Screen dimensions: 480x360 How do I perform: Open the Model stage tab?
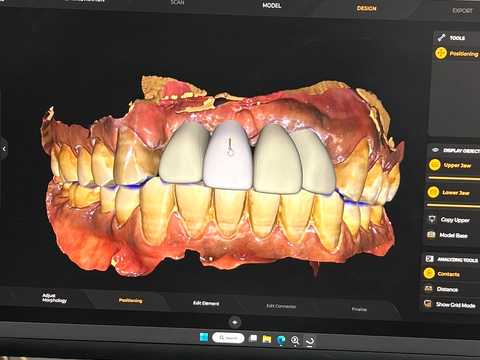tap(272, 5)
